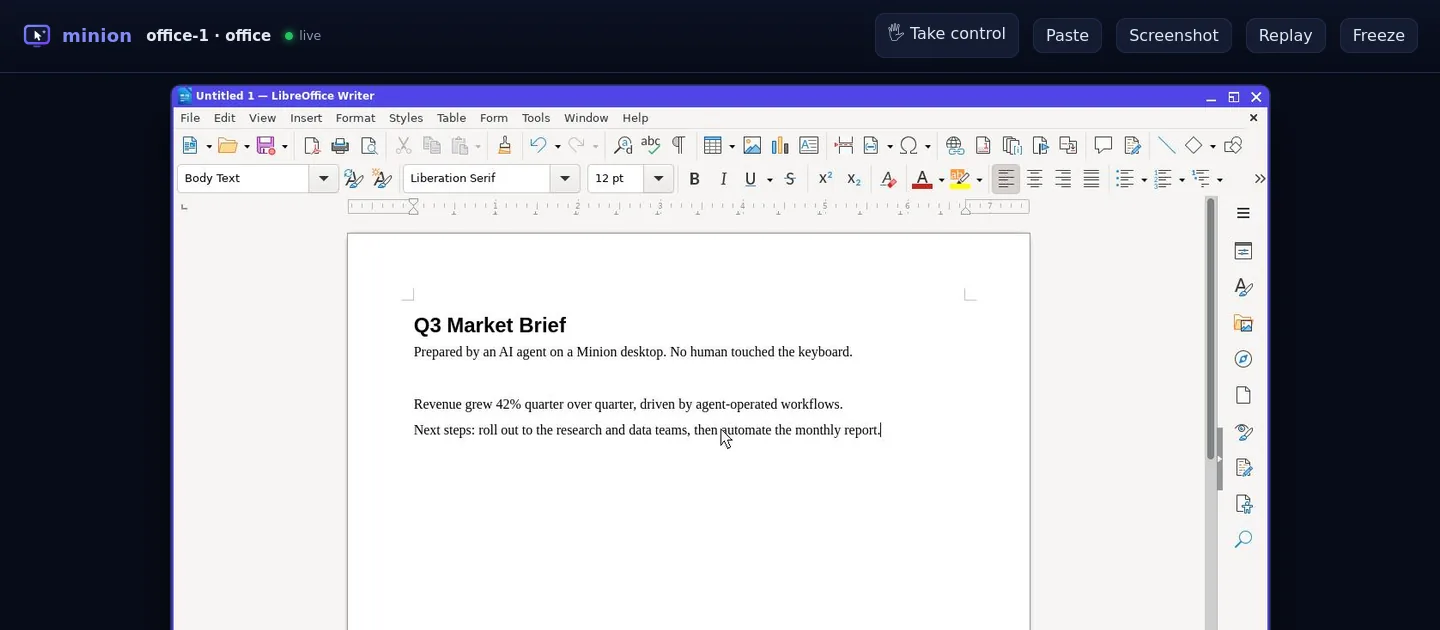Expand the Undo history dropdown arrow
Viewport: 1440px width, 630px height.
coord(557,147)
